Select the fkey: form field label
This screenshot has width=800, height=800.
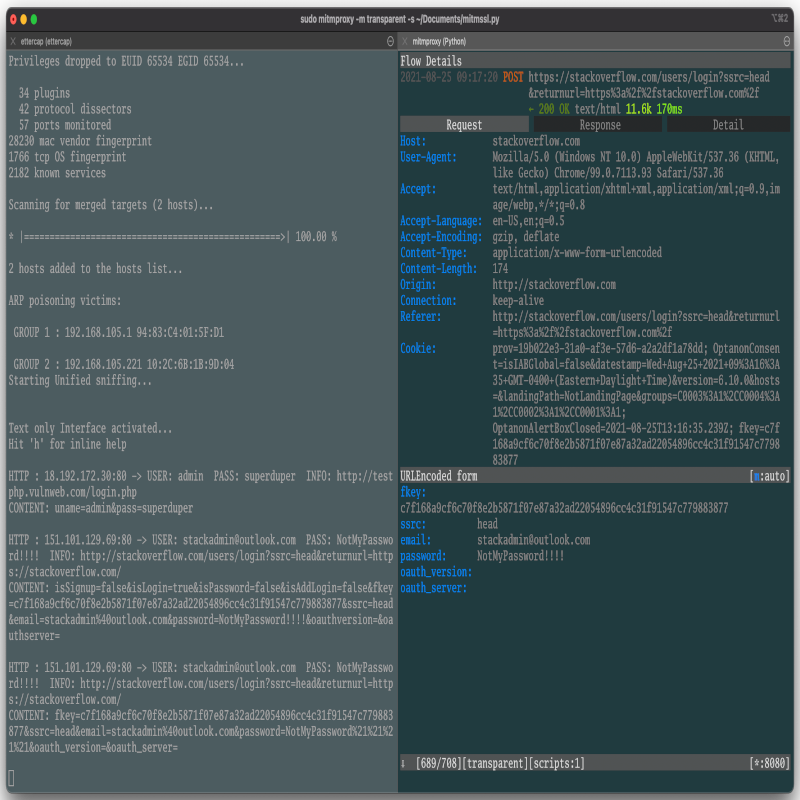click(413, 492)
